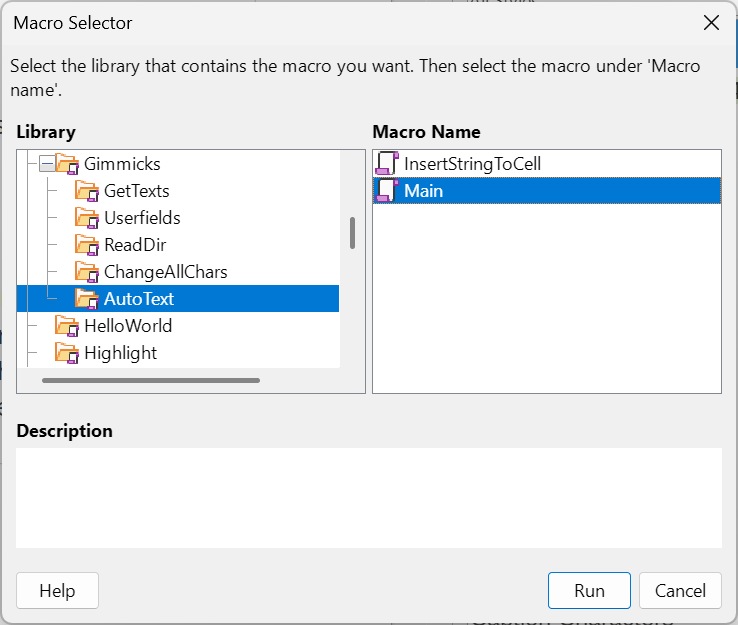
Task: Select the ReadDir module
Action: tap(135, 245)
